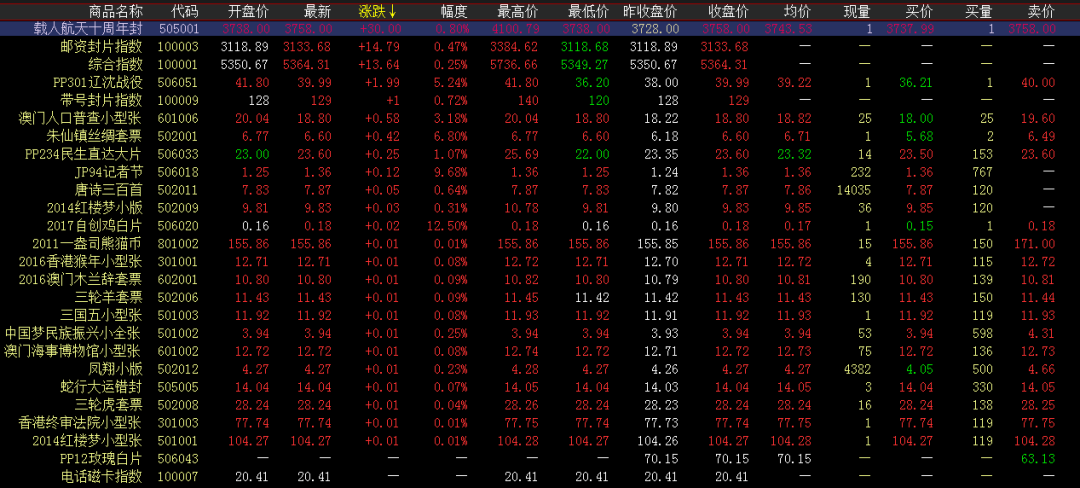Click the 最低价 column header
The height and width of the screenshot is (488, 1080).
pos(589,12)
